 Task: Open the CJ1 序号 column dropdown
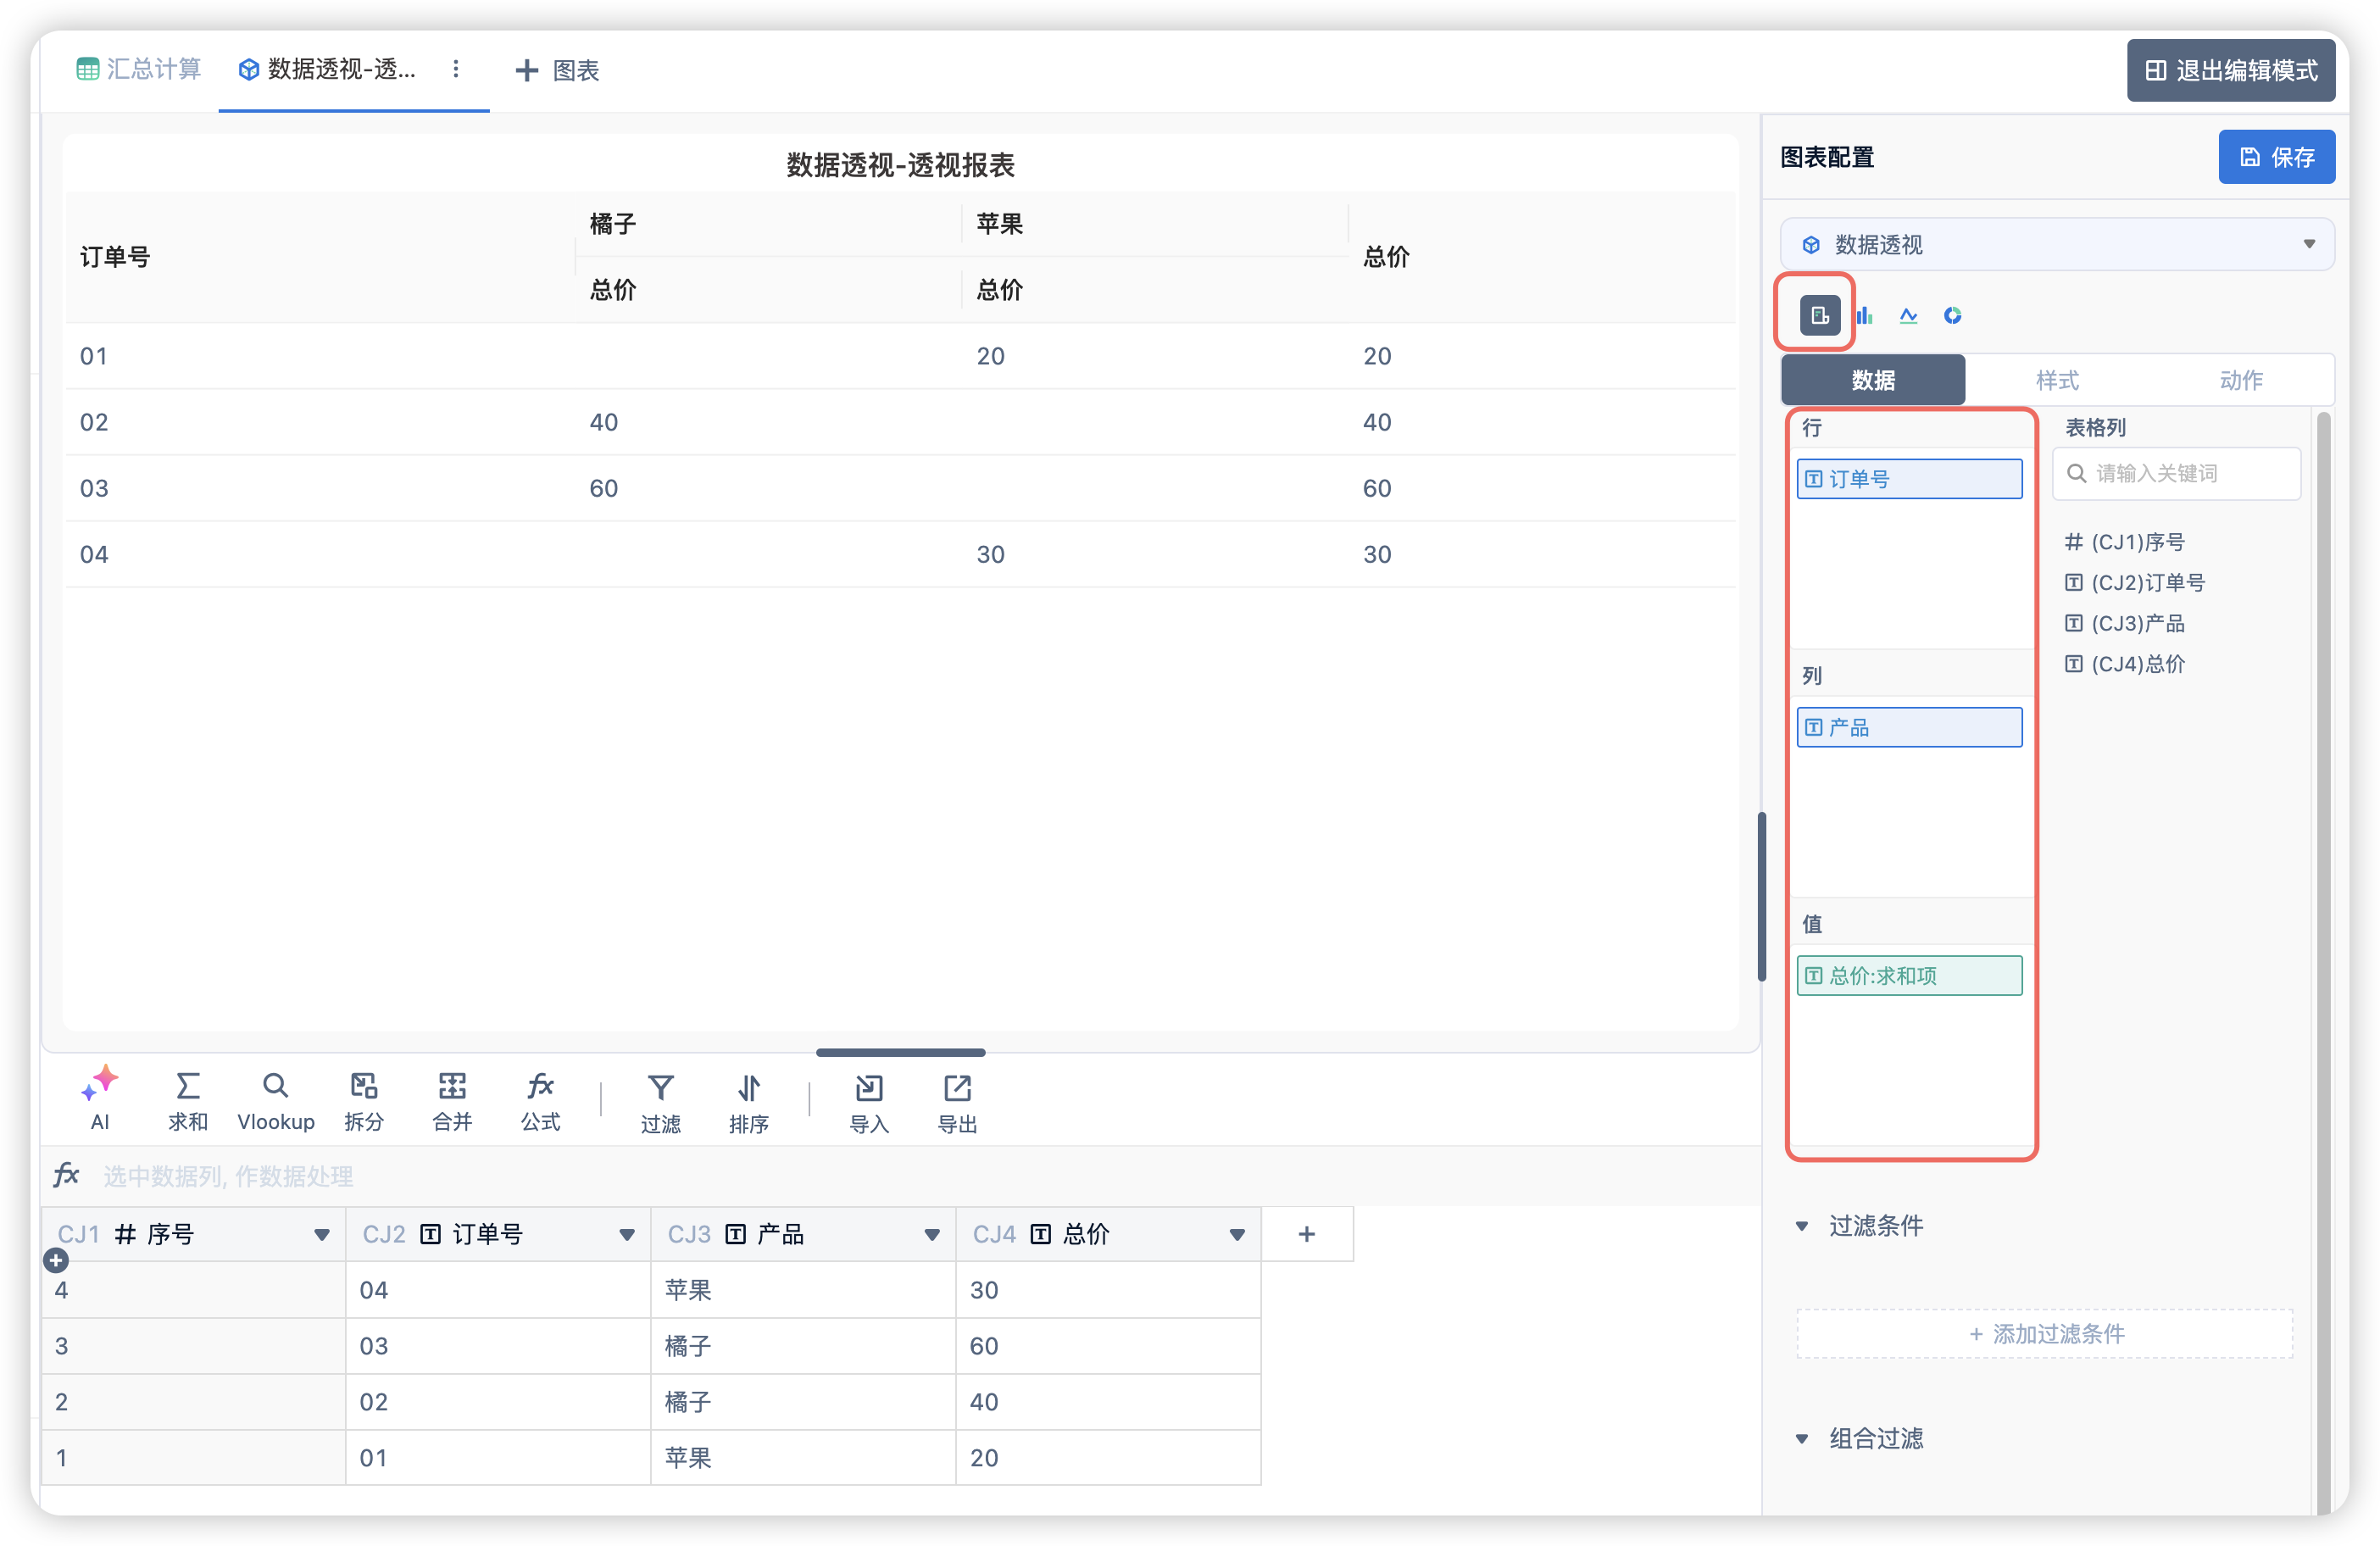coord(321,1235)
